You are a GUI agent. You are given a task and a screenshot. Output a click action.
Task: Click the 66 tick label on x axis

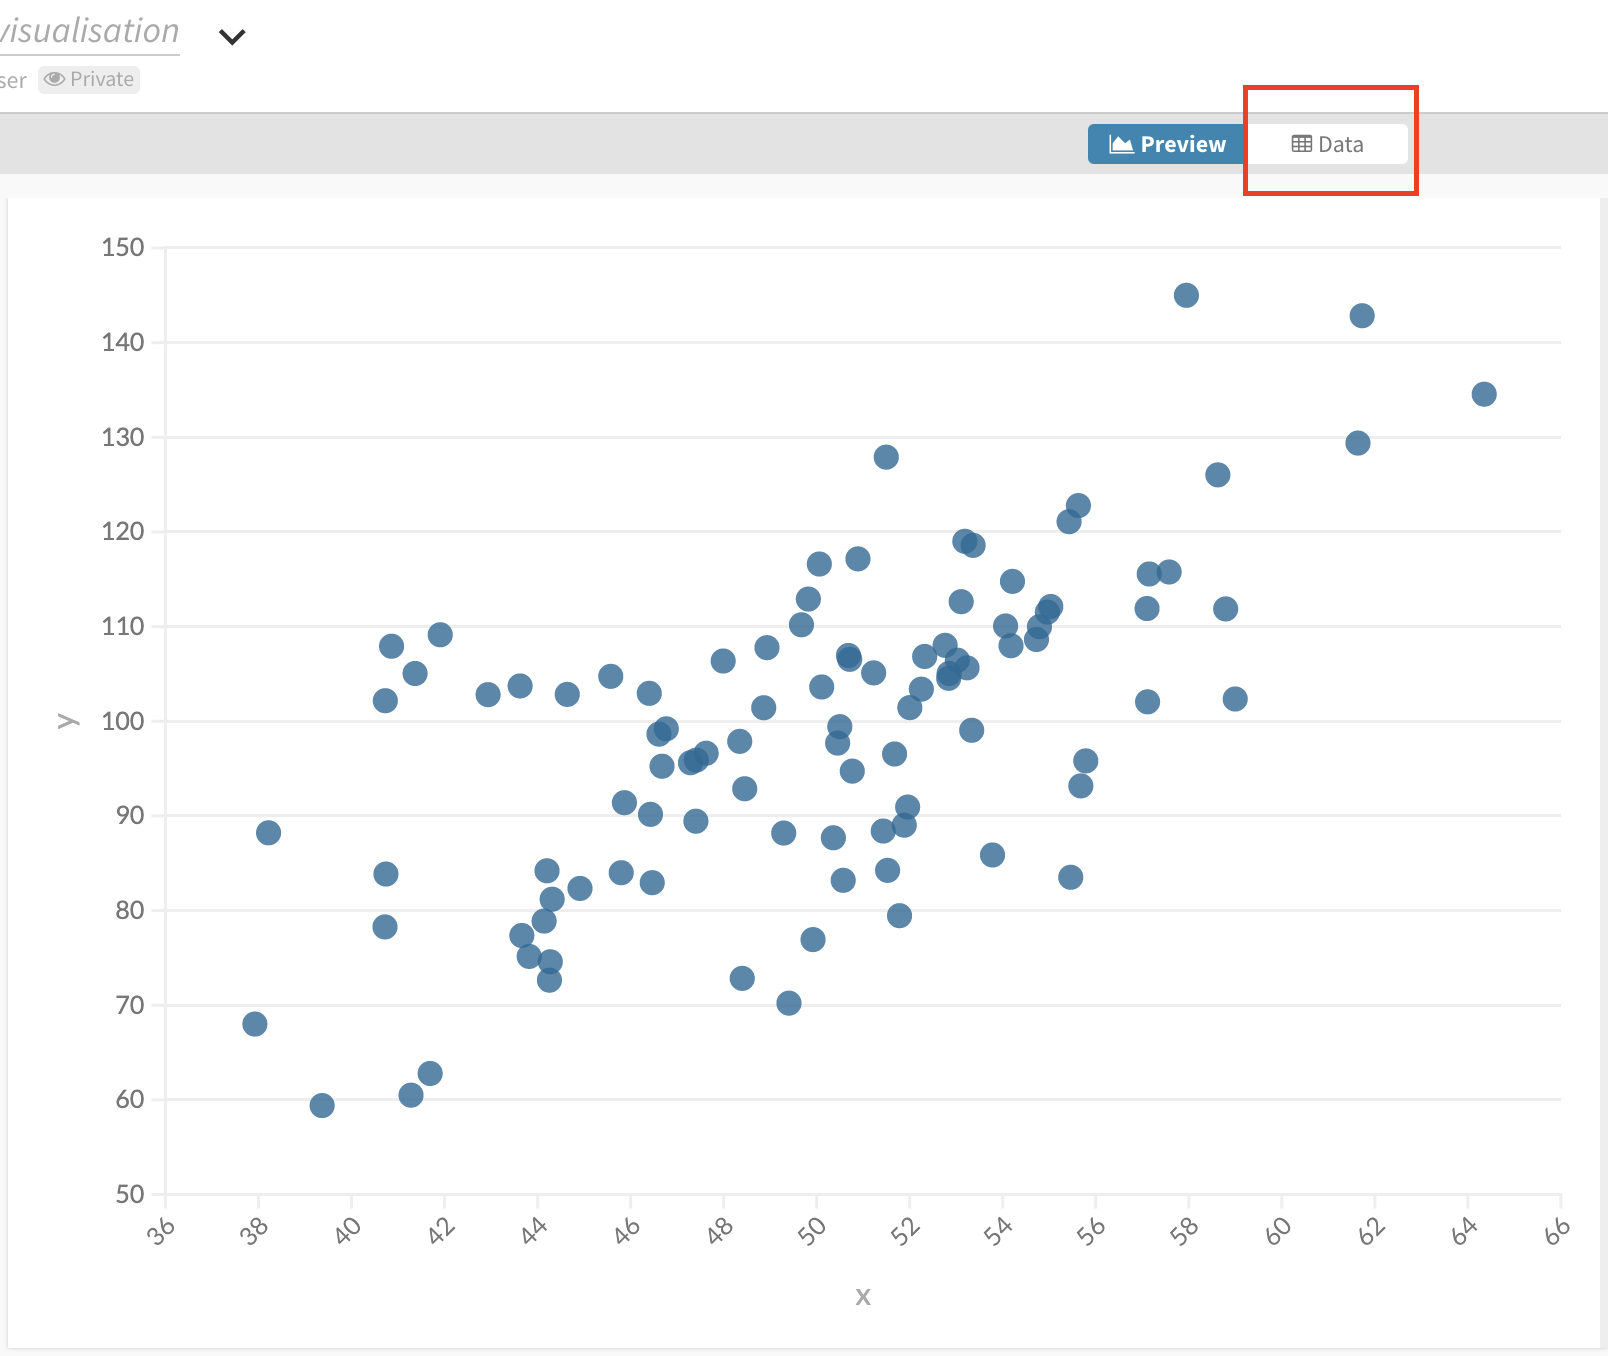coord(1556,1232)
